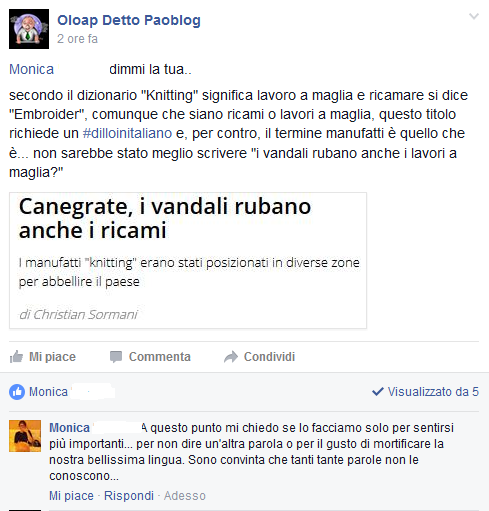Click the Oloap Detto Paoblog profile avatar

pos(29,29)
